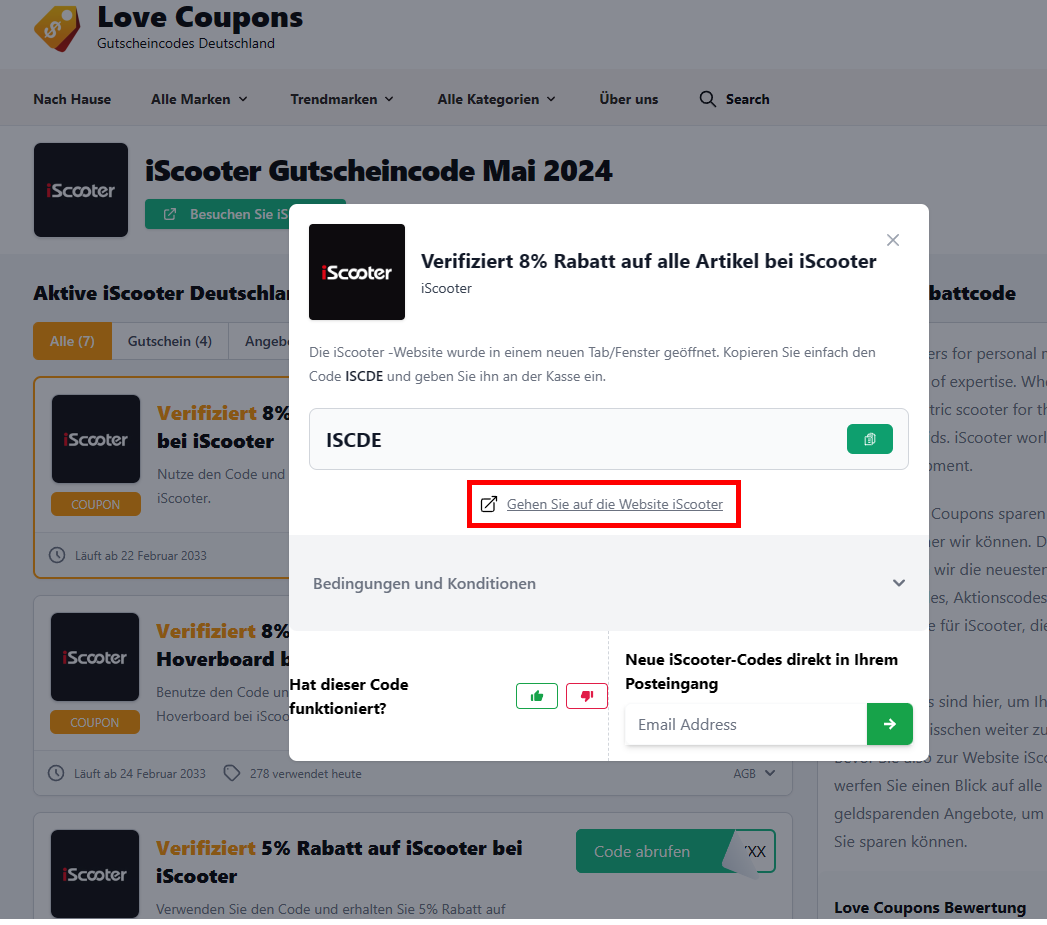
Task: Expand AGB details on Hoverboard coupon
Action: [755, 773]
